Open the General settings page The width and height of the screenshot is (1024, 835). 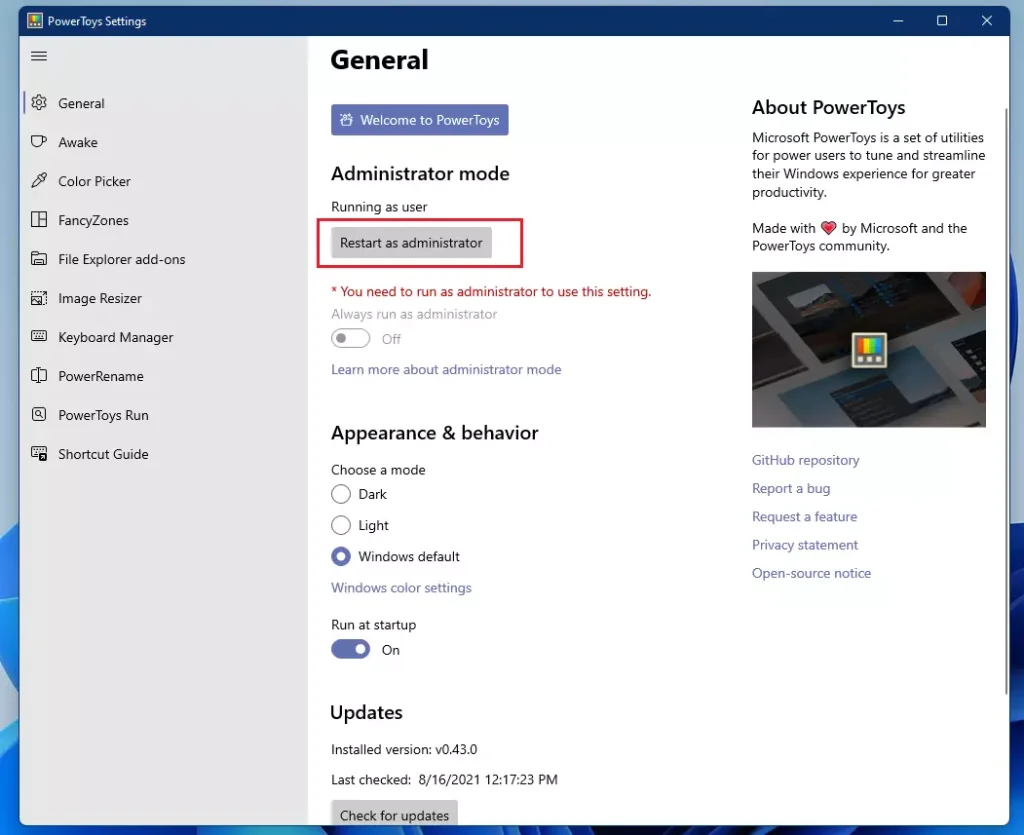pyautogui.click(x=163, y=103)
